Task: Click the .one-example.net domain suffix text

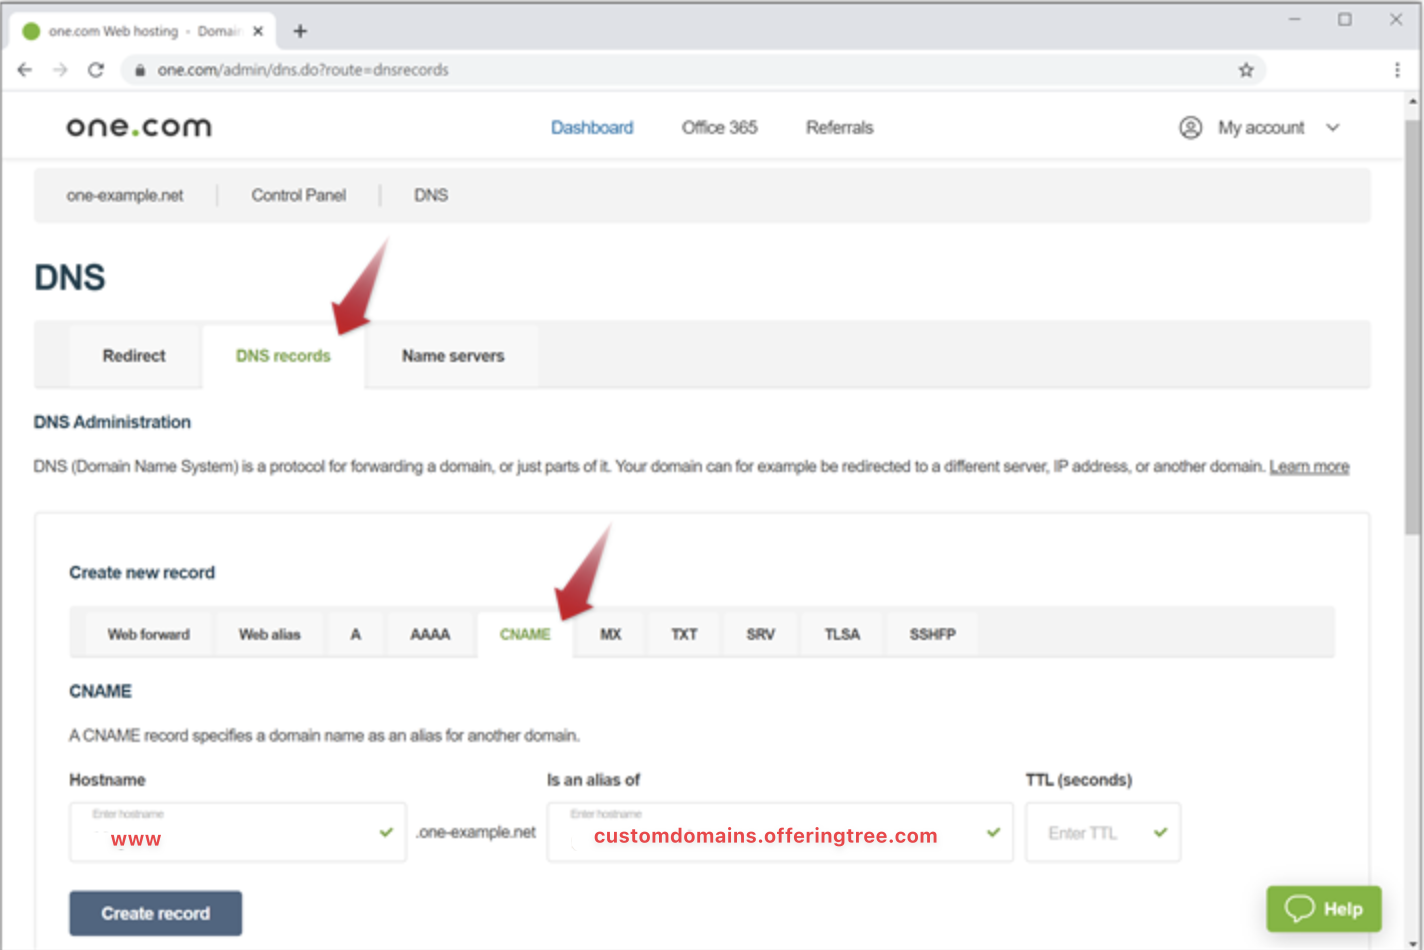Action: pos(476,832)
